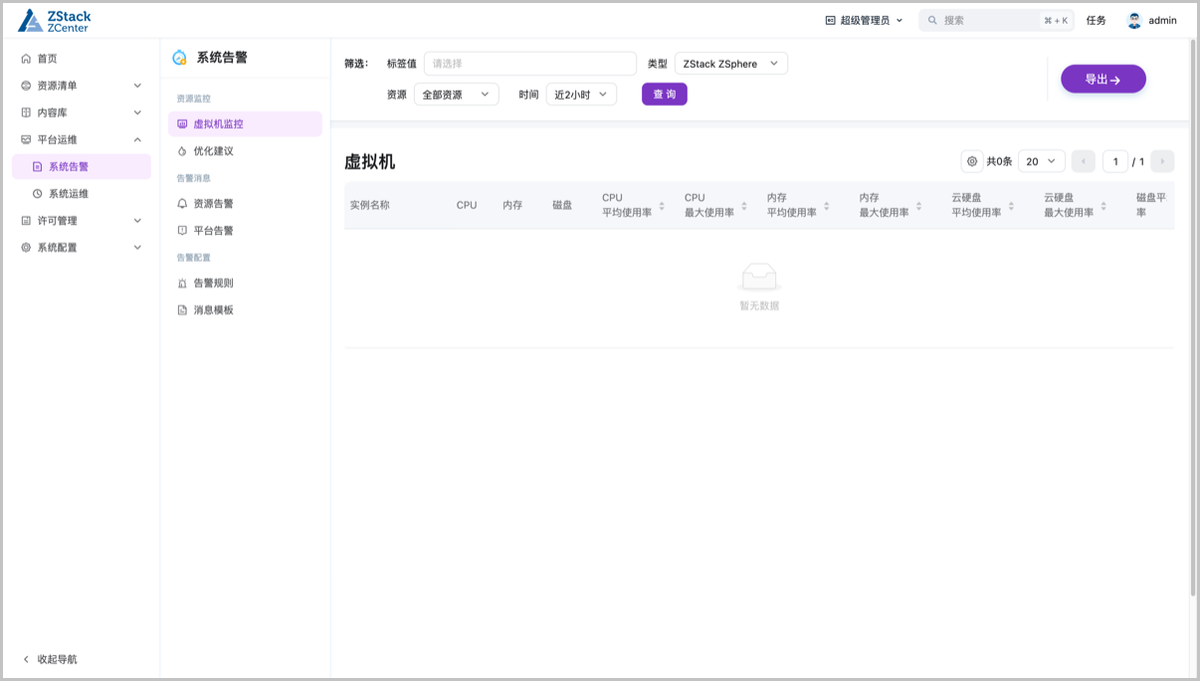Screen dimensions: 1200x681
Task: Click the 系统运维 clock icon
Action: pyautogui.click(x=38, y=194)
